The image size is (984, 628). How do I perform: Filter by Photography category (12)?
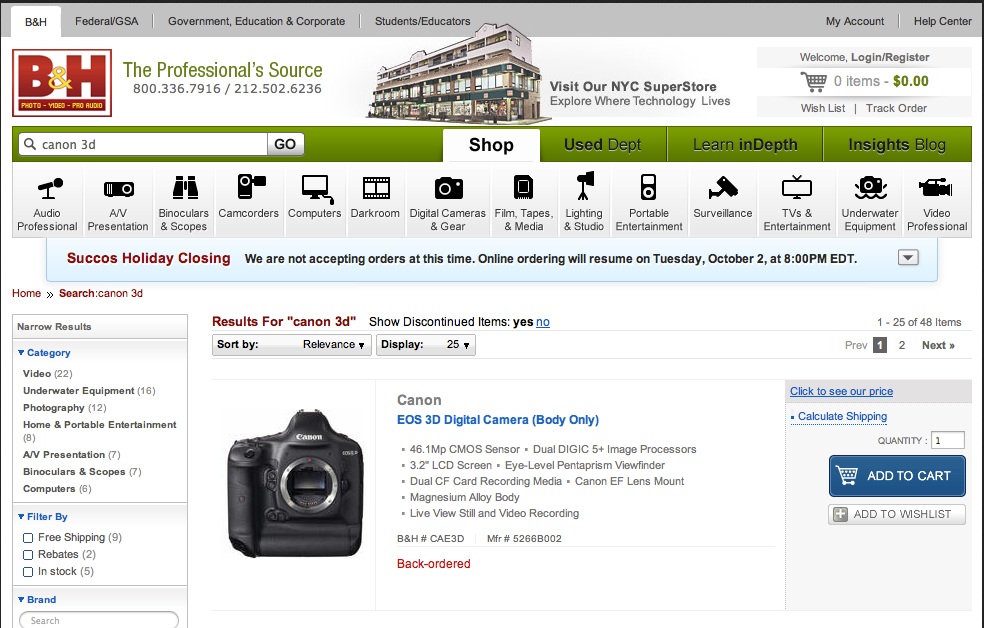pyautogui.click(x=65, y=407)
